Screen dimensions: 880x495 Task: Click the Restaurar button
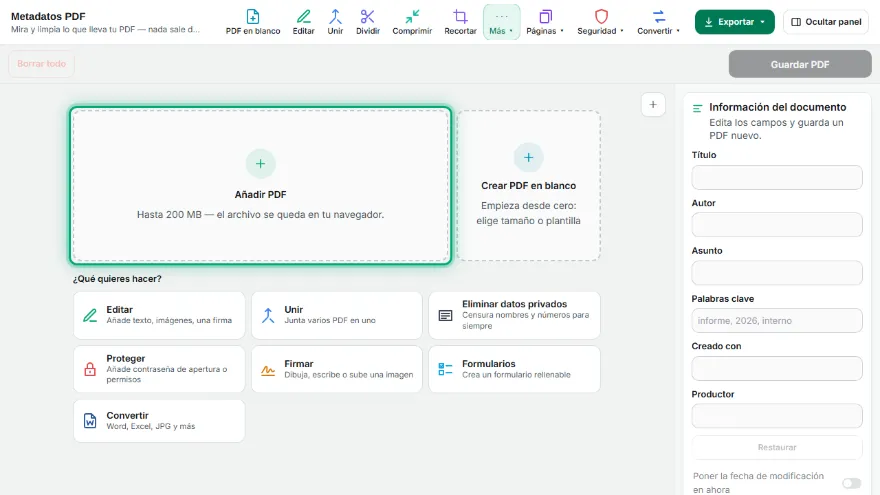pos(777,447)
